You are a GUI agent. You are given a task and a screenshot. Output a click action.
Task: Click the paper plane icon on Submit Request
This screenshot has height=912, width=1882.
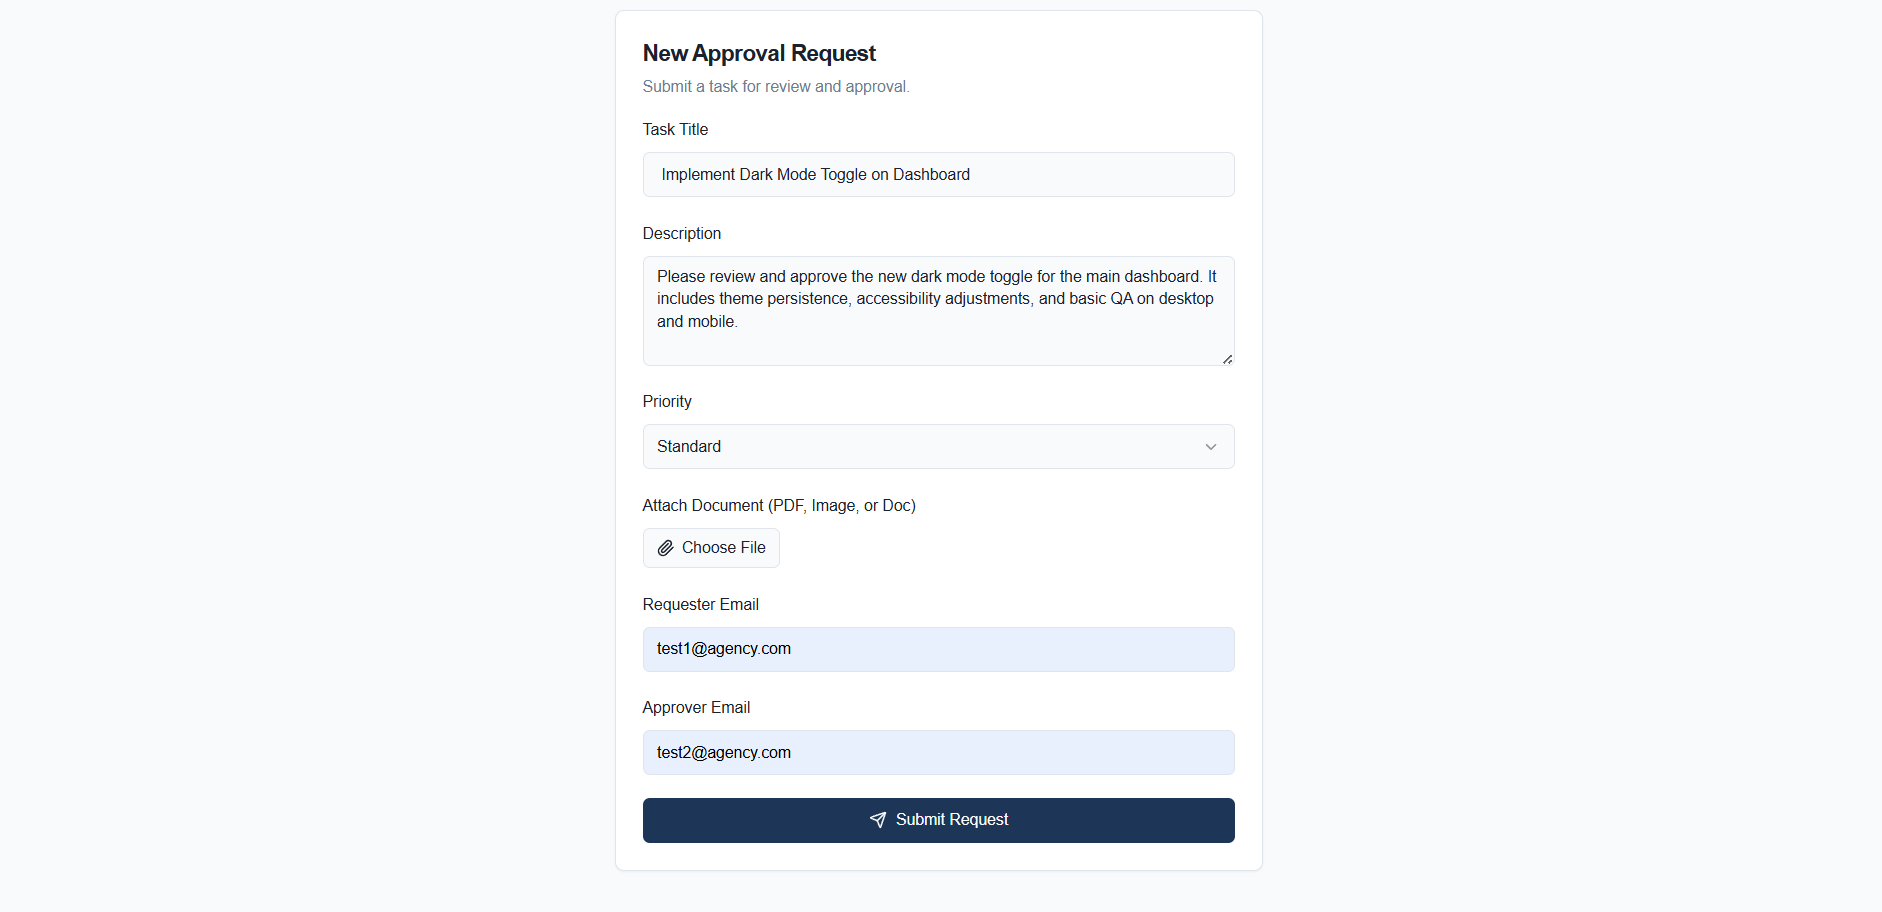[878, 820]
